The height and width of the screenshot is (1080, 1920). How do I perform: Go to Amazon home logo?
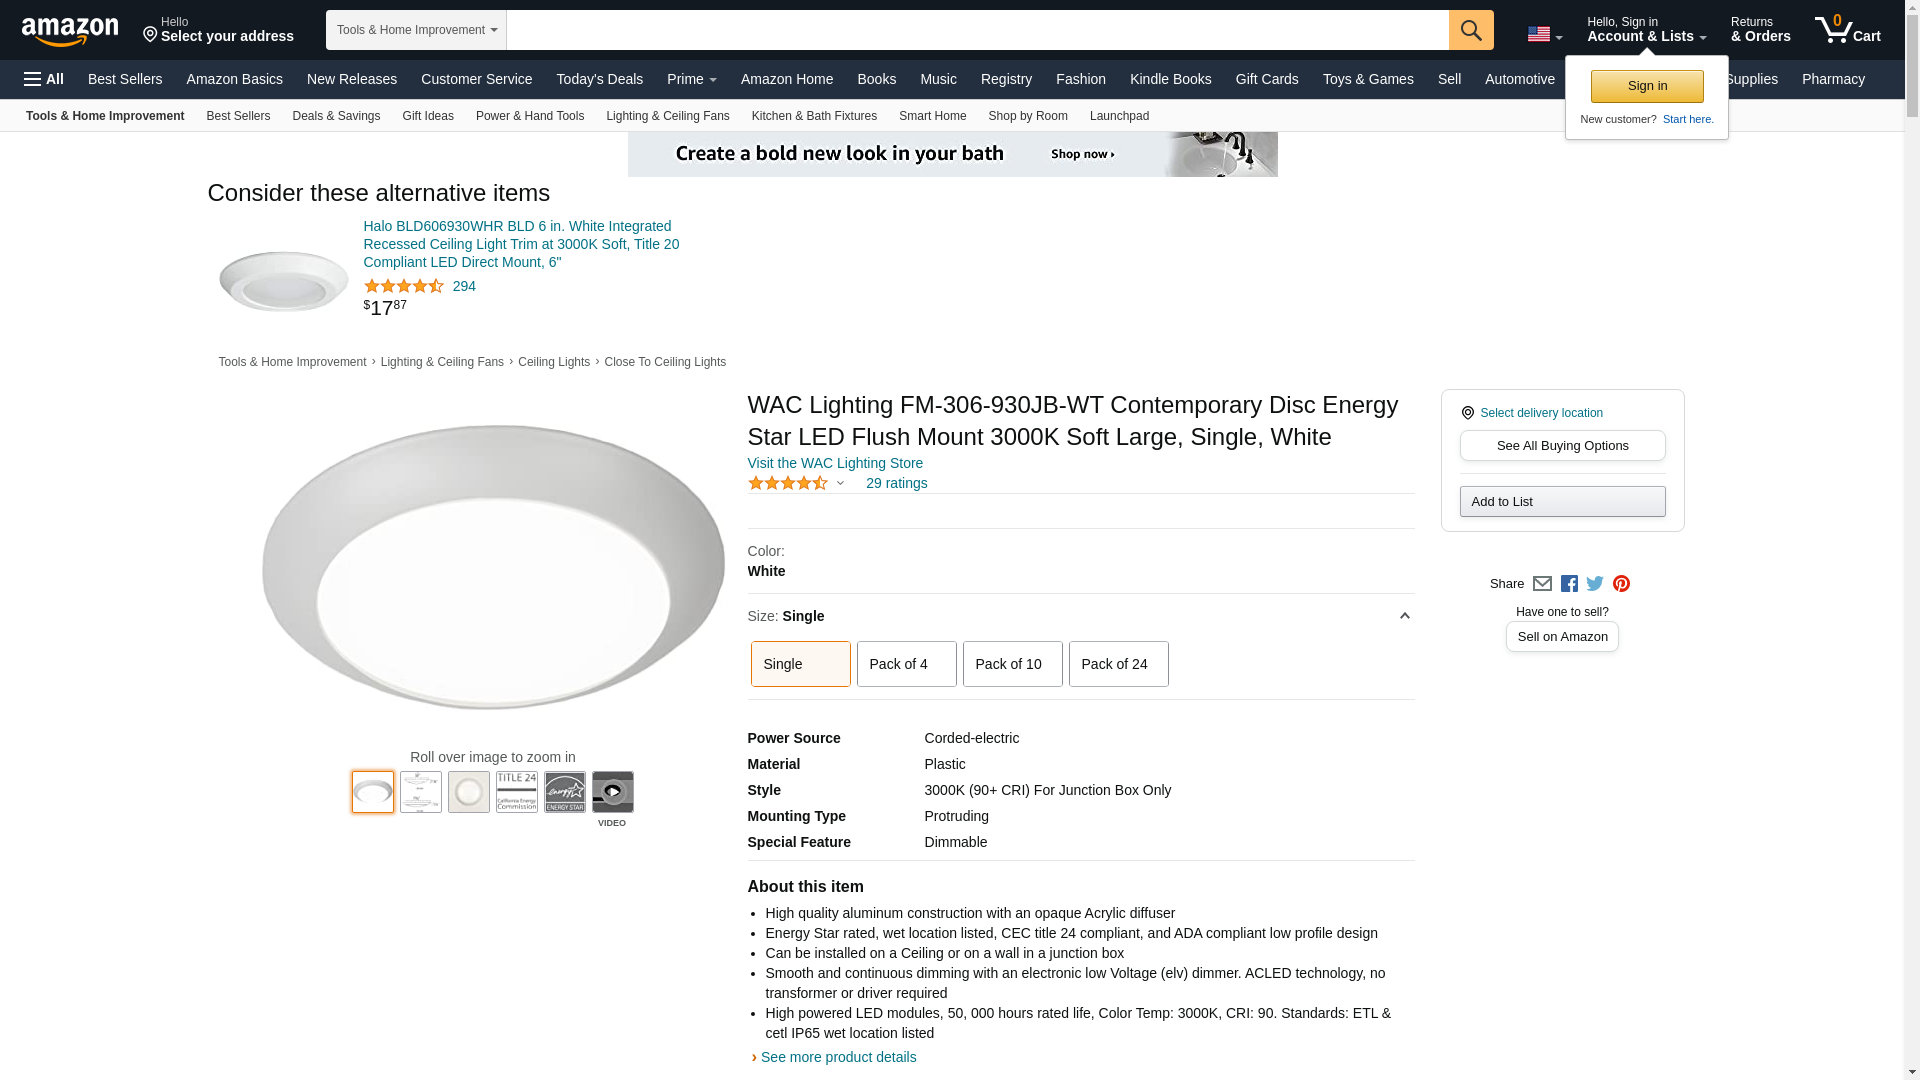[70, 31]
